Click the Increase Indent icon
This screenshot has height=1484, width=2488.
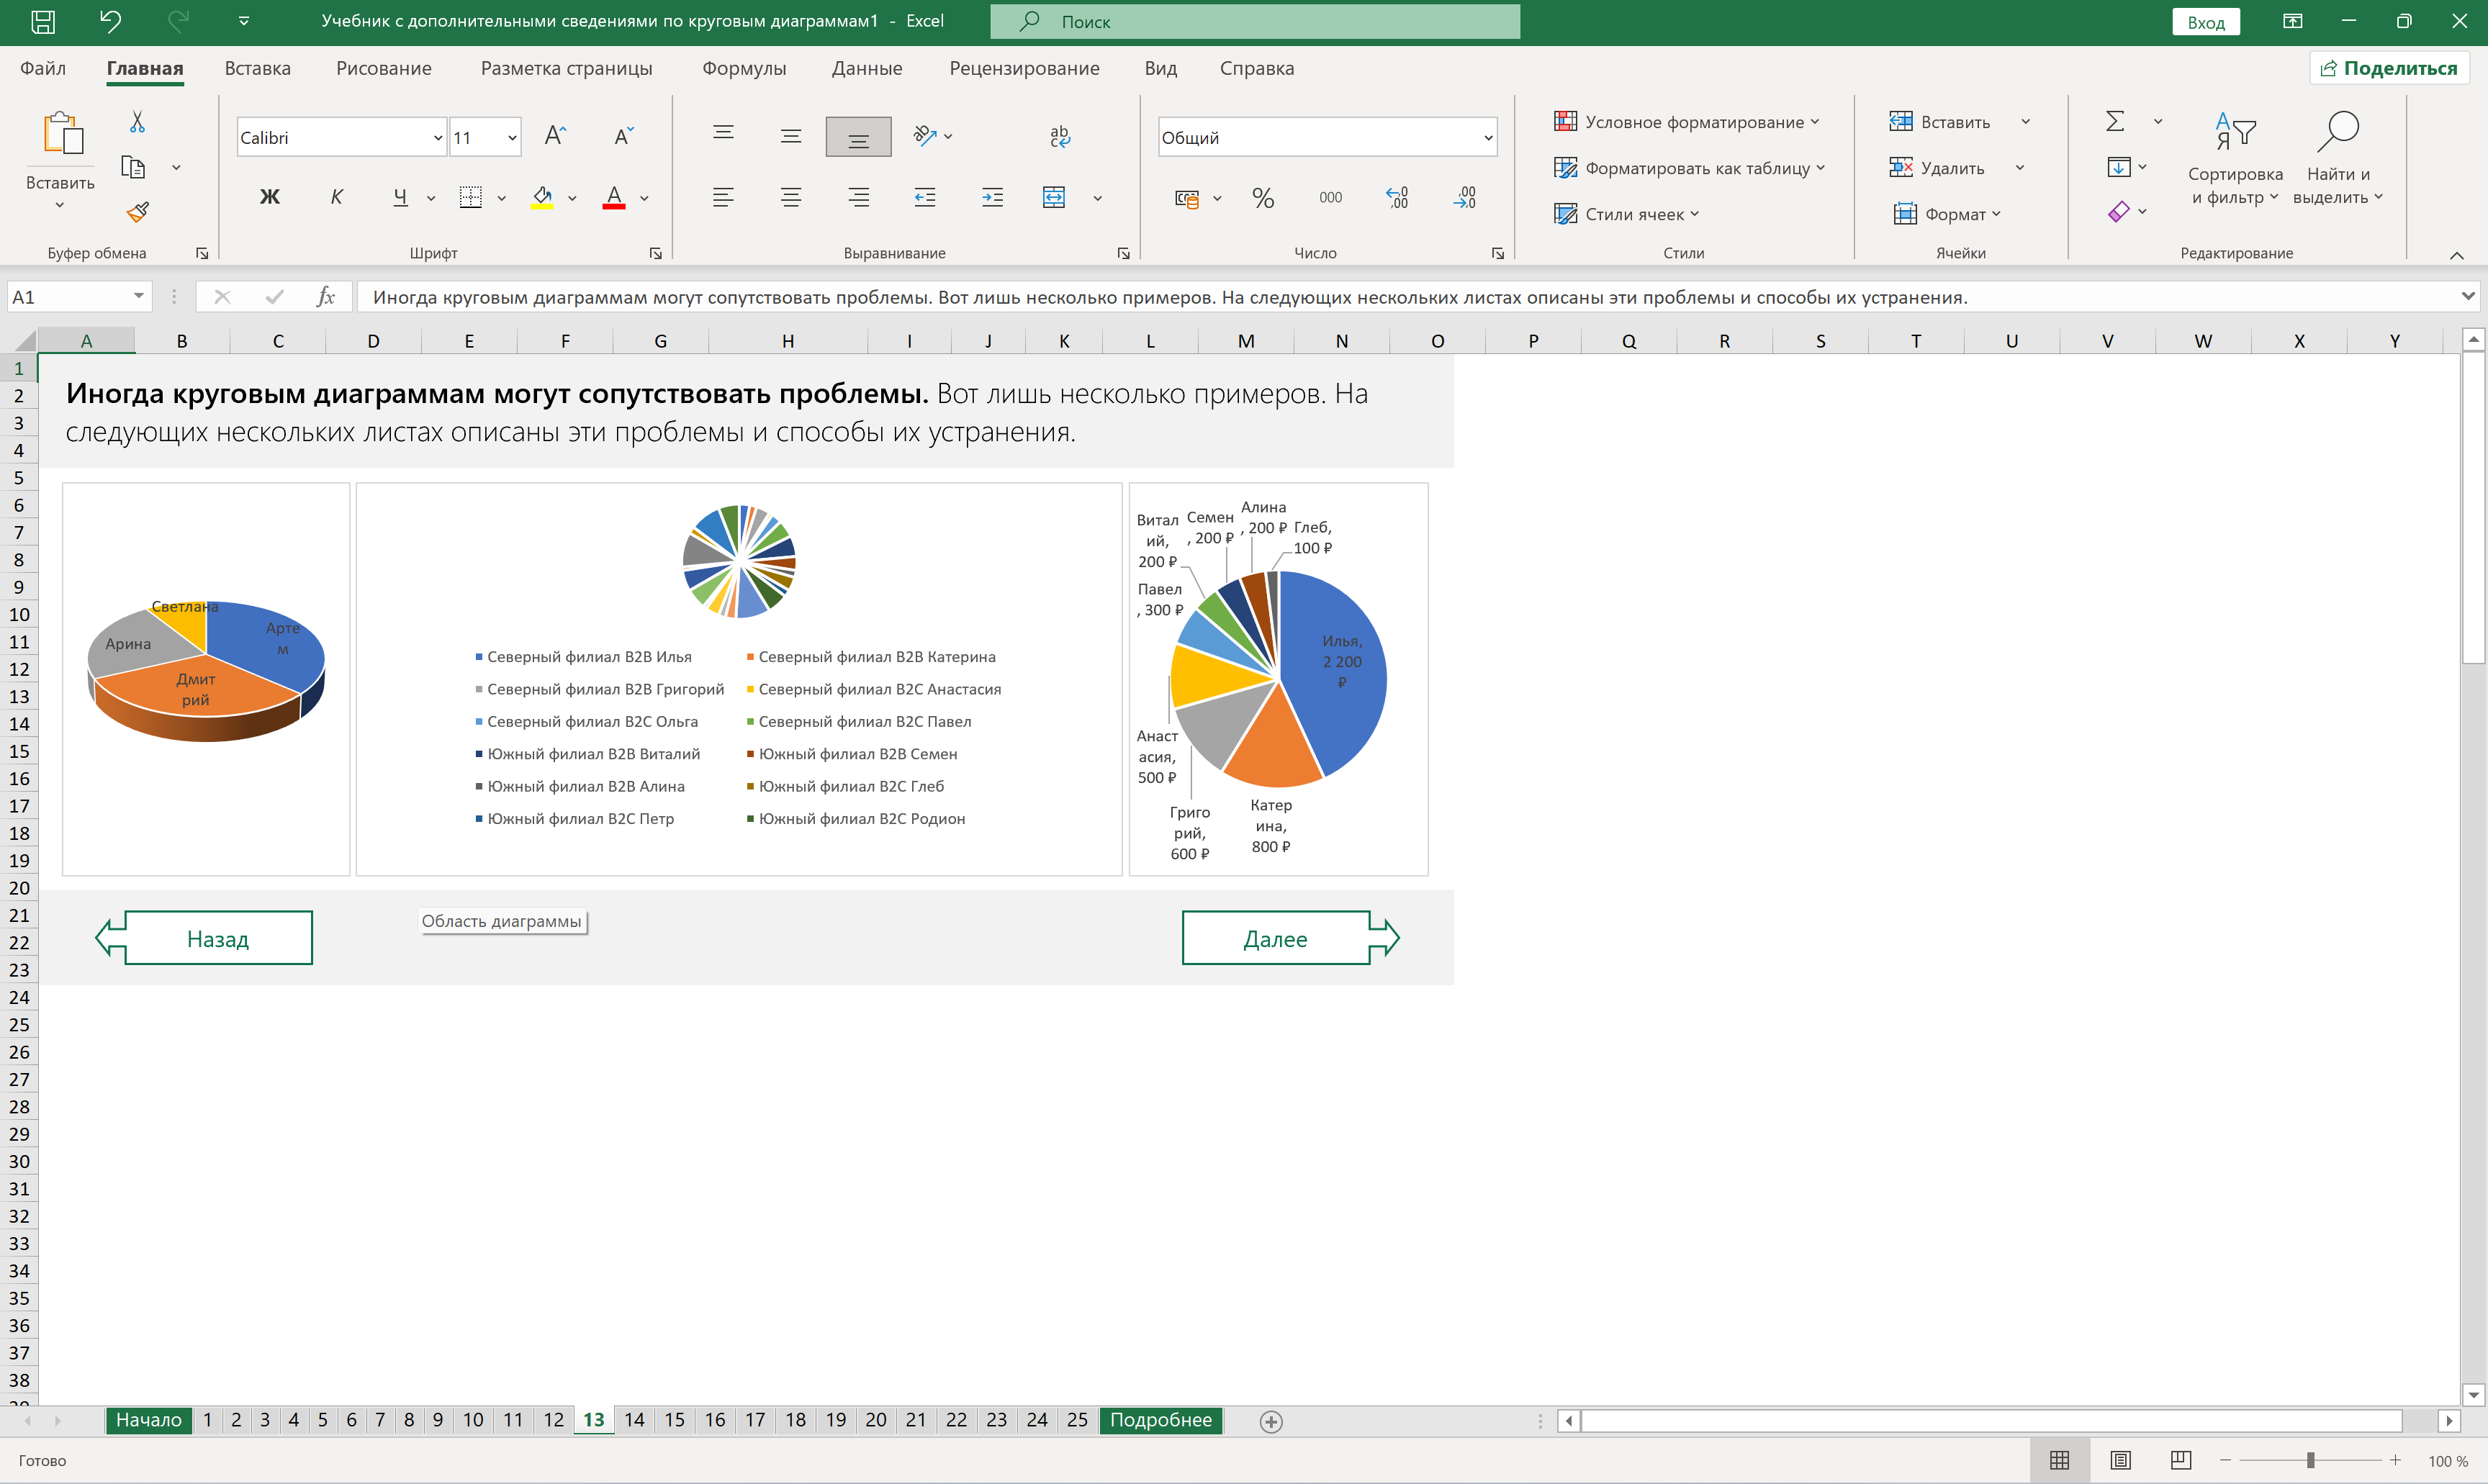(992, 197)
